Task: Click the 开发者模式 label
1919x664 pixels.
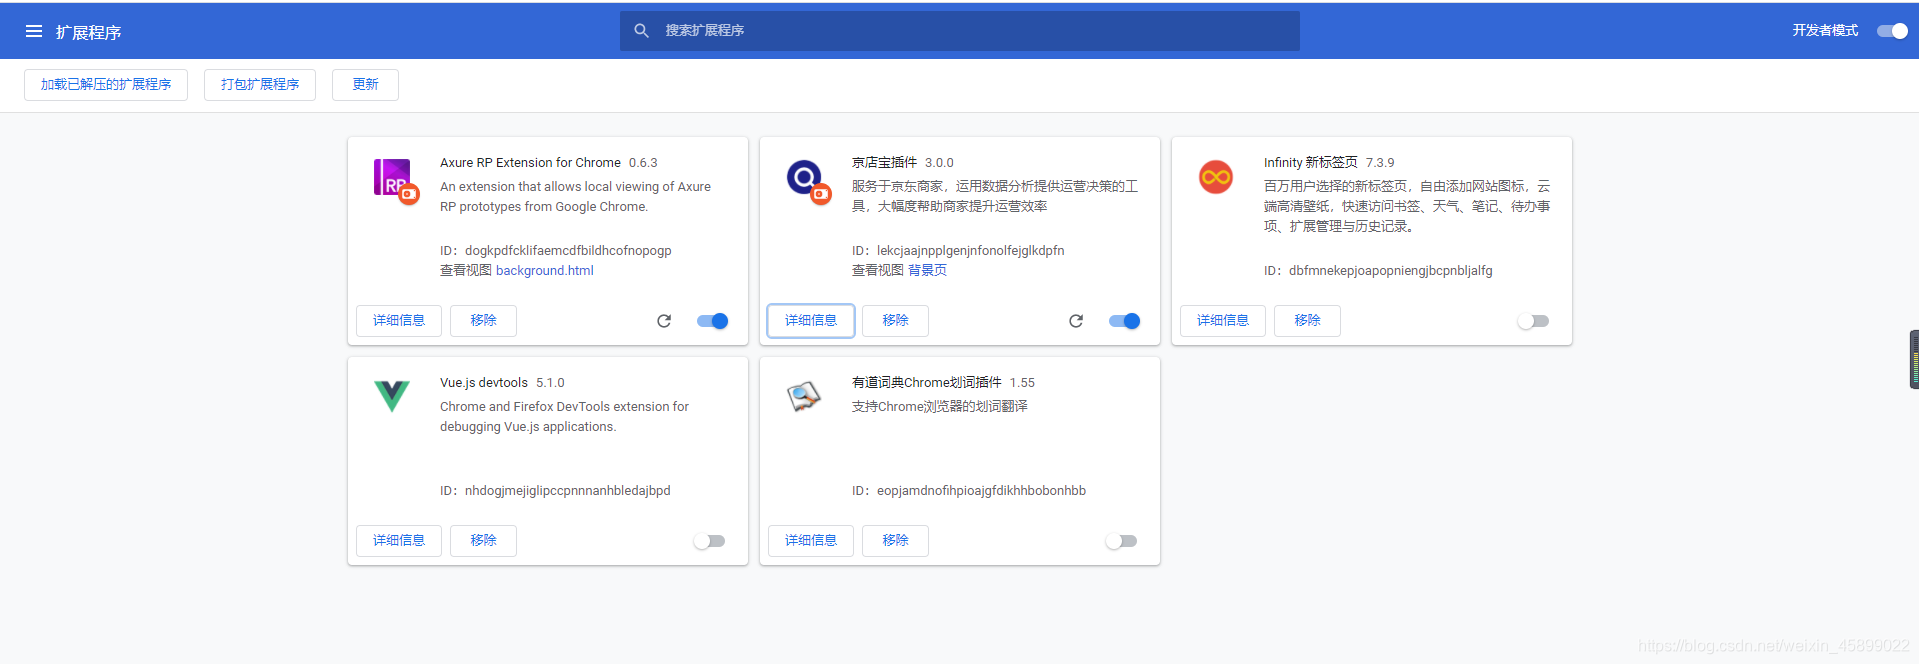Action: click(x=1825, y=31)
